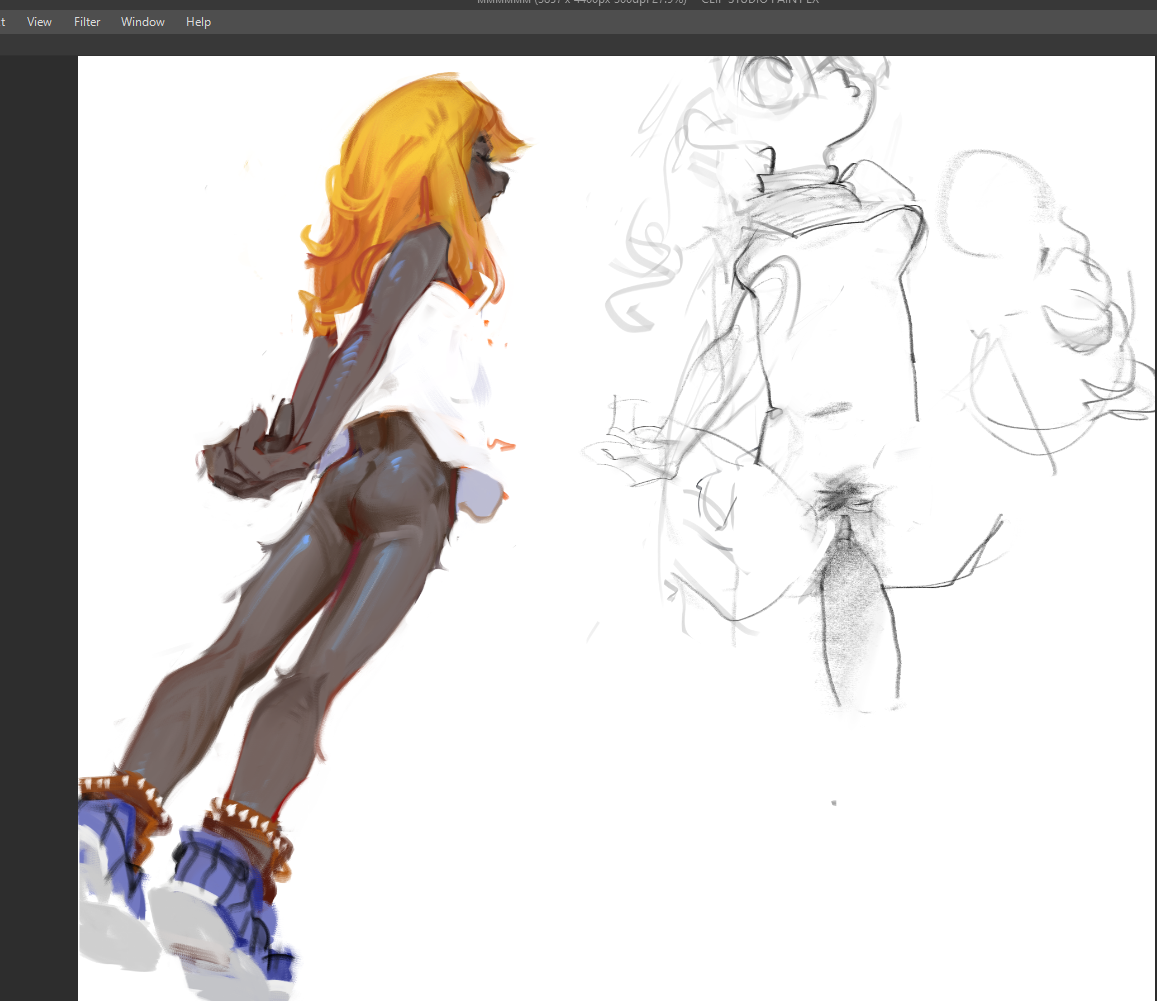
Task: Click the cut-off menu left of View
Action: [x=3, y=22]
